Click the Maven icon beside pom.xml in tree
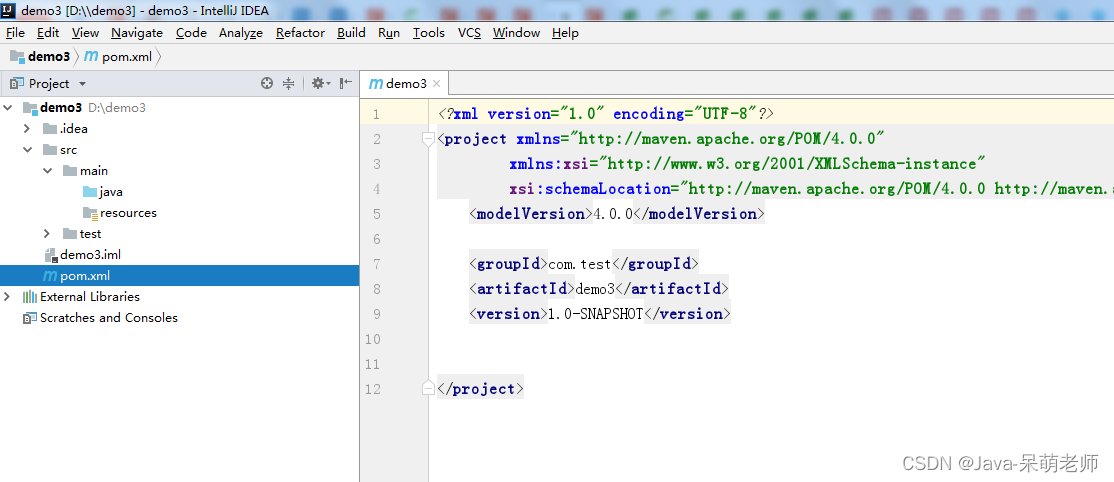1114x482 pixels. tap(50, 276)
